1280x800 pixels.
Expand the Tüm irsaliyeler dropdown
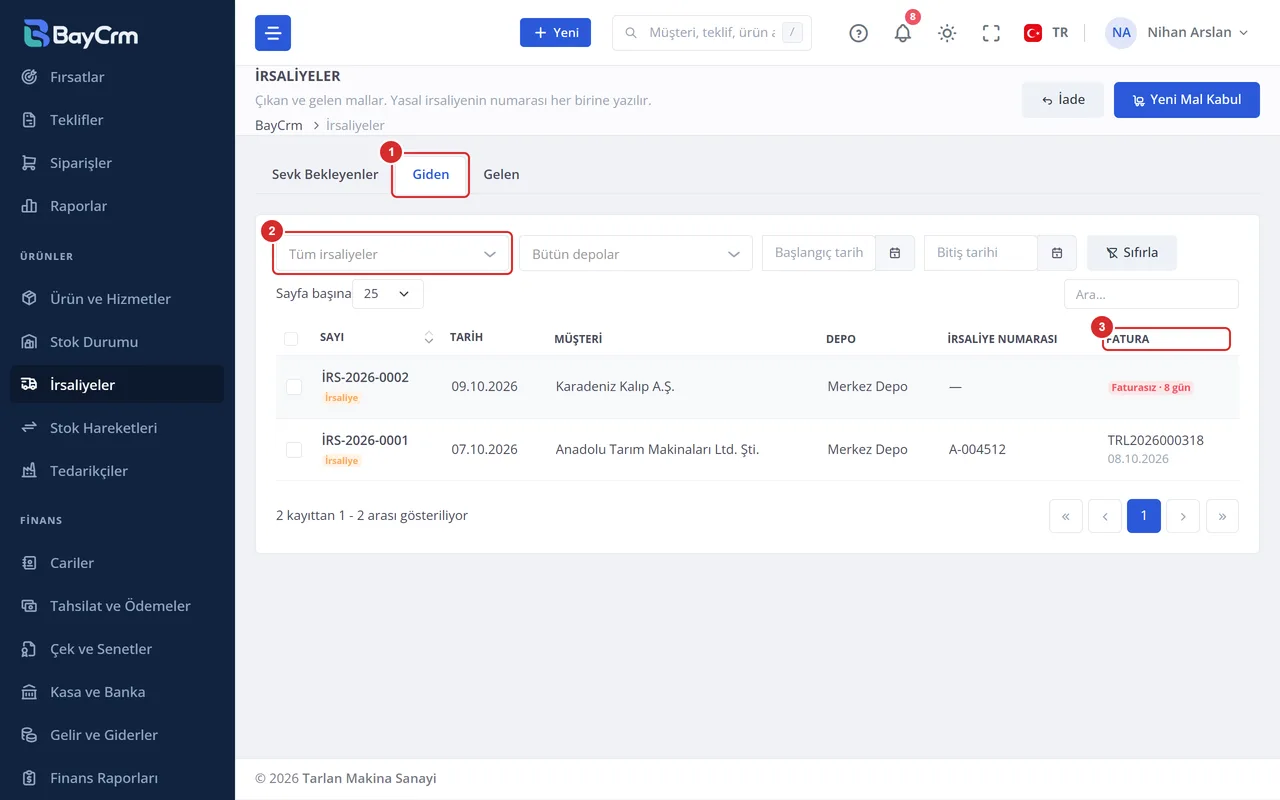pyautogui.click(x=392, y=254)
